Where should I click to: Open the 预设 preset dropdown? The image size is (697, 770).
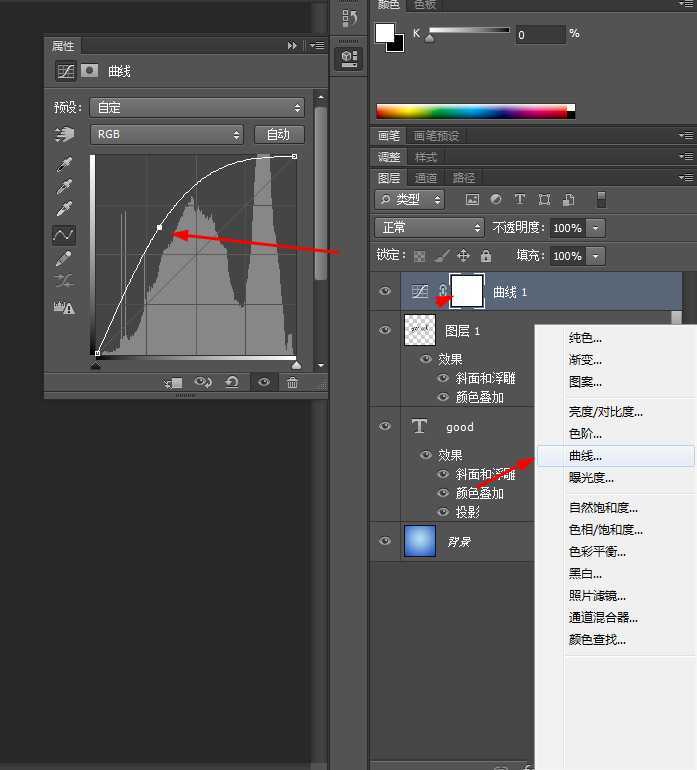197,107
